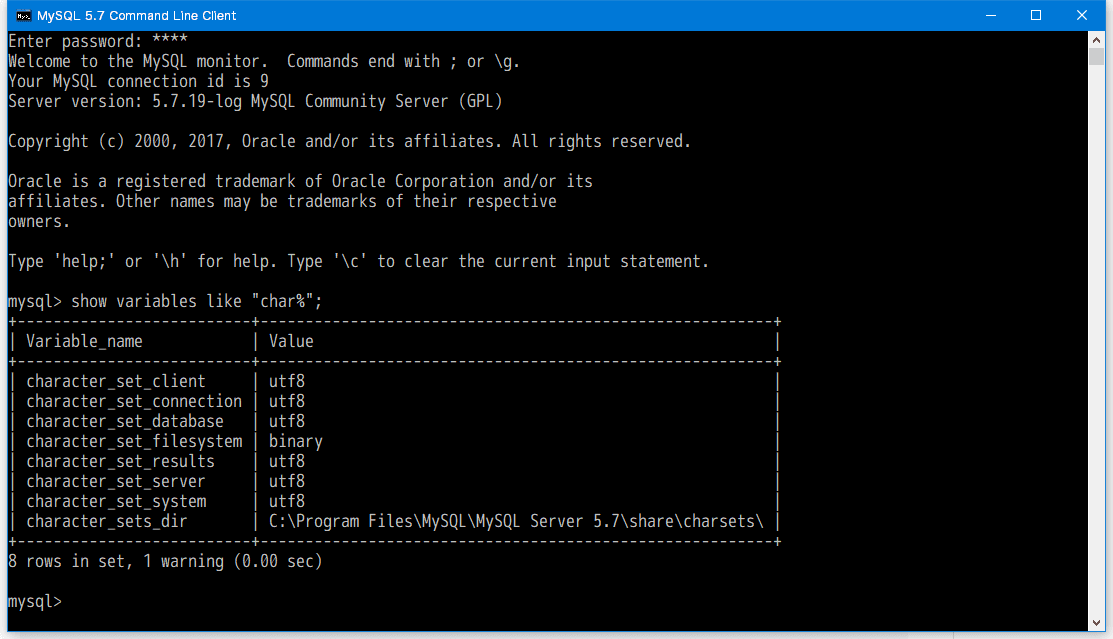Click the binary value of character_set_filesystem
This screenshot has height=639, width=1113.
pos(296,441)
